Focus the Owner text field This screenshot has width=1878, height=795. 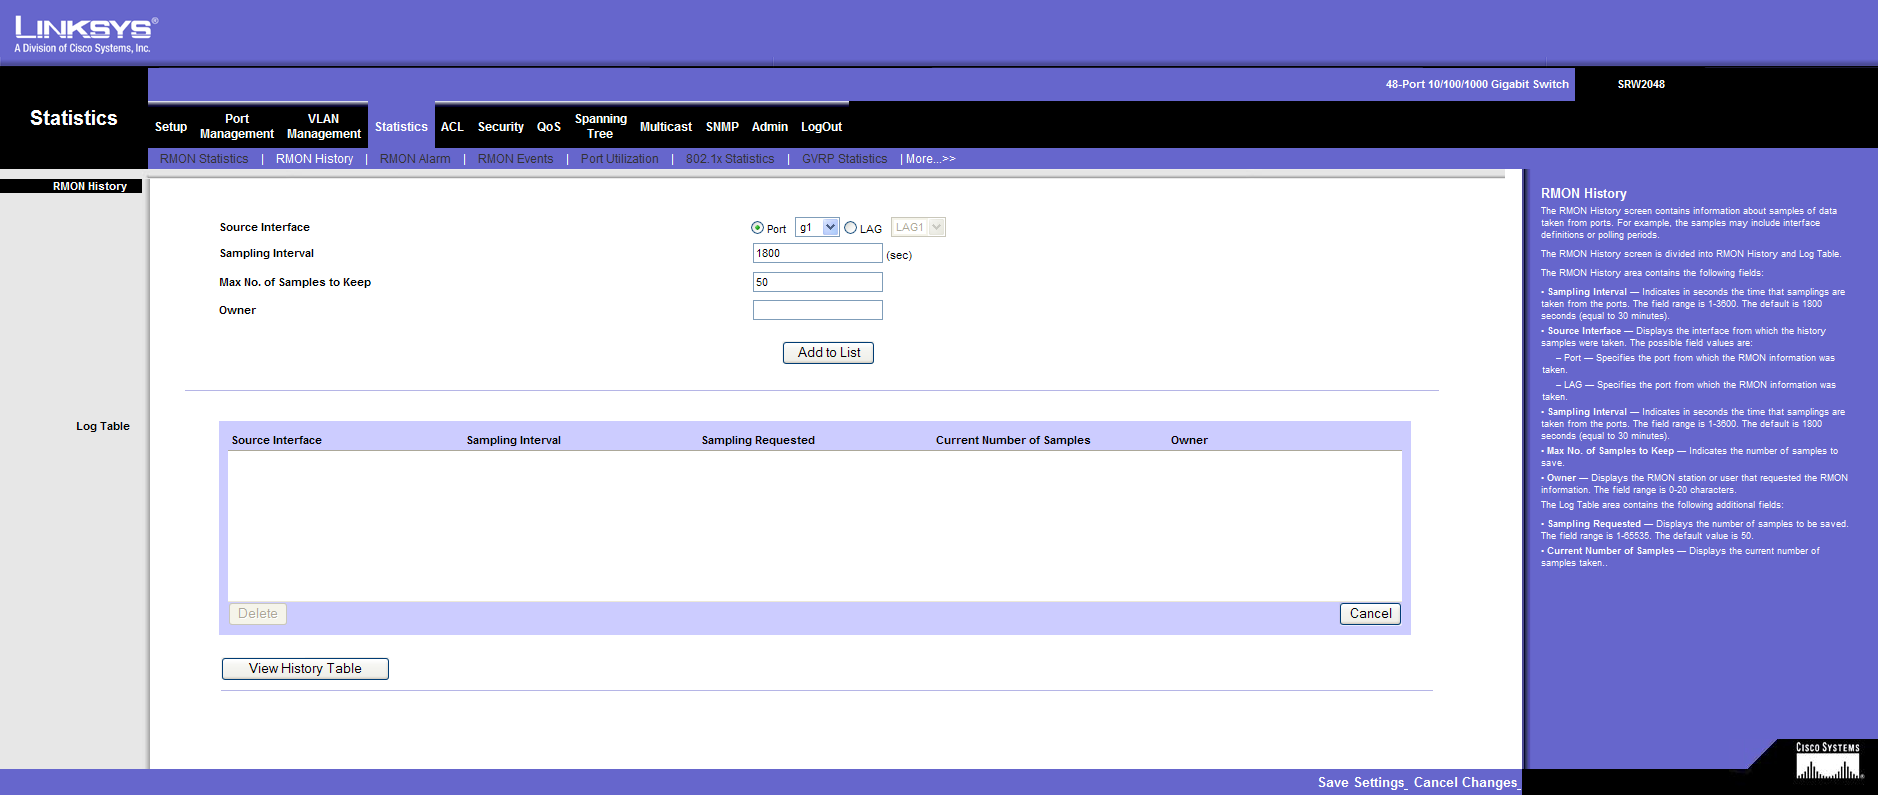click(x=817, y=310)
